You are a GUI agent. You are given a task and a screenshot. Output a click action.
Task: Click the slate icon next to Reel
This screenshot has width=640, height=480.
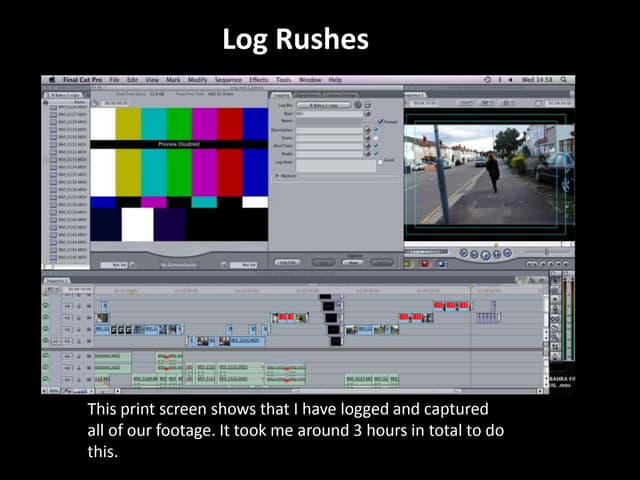click(x=367, y=114)
